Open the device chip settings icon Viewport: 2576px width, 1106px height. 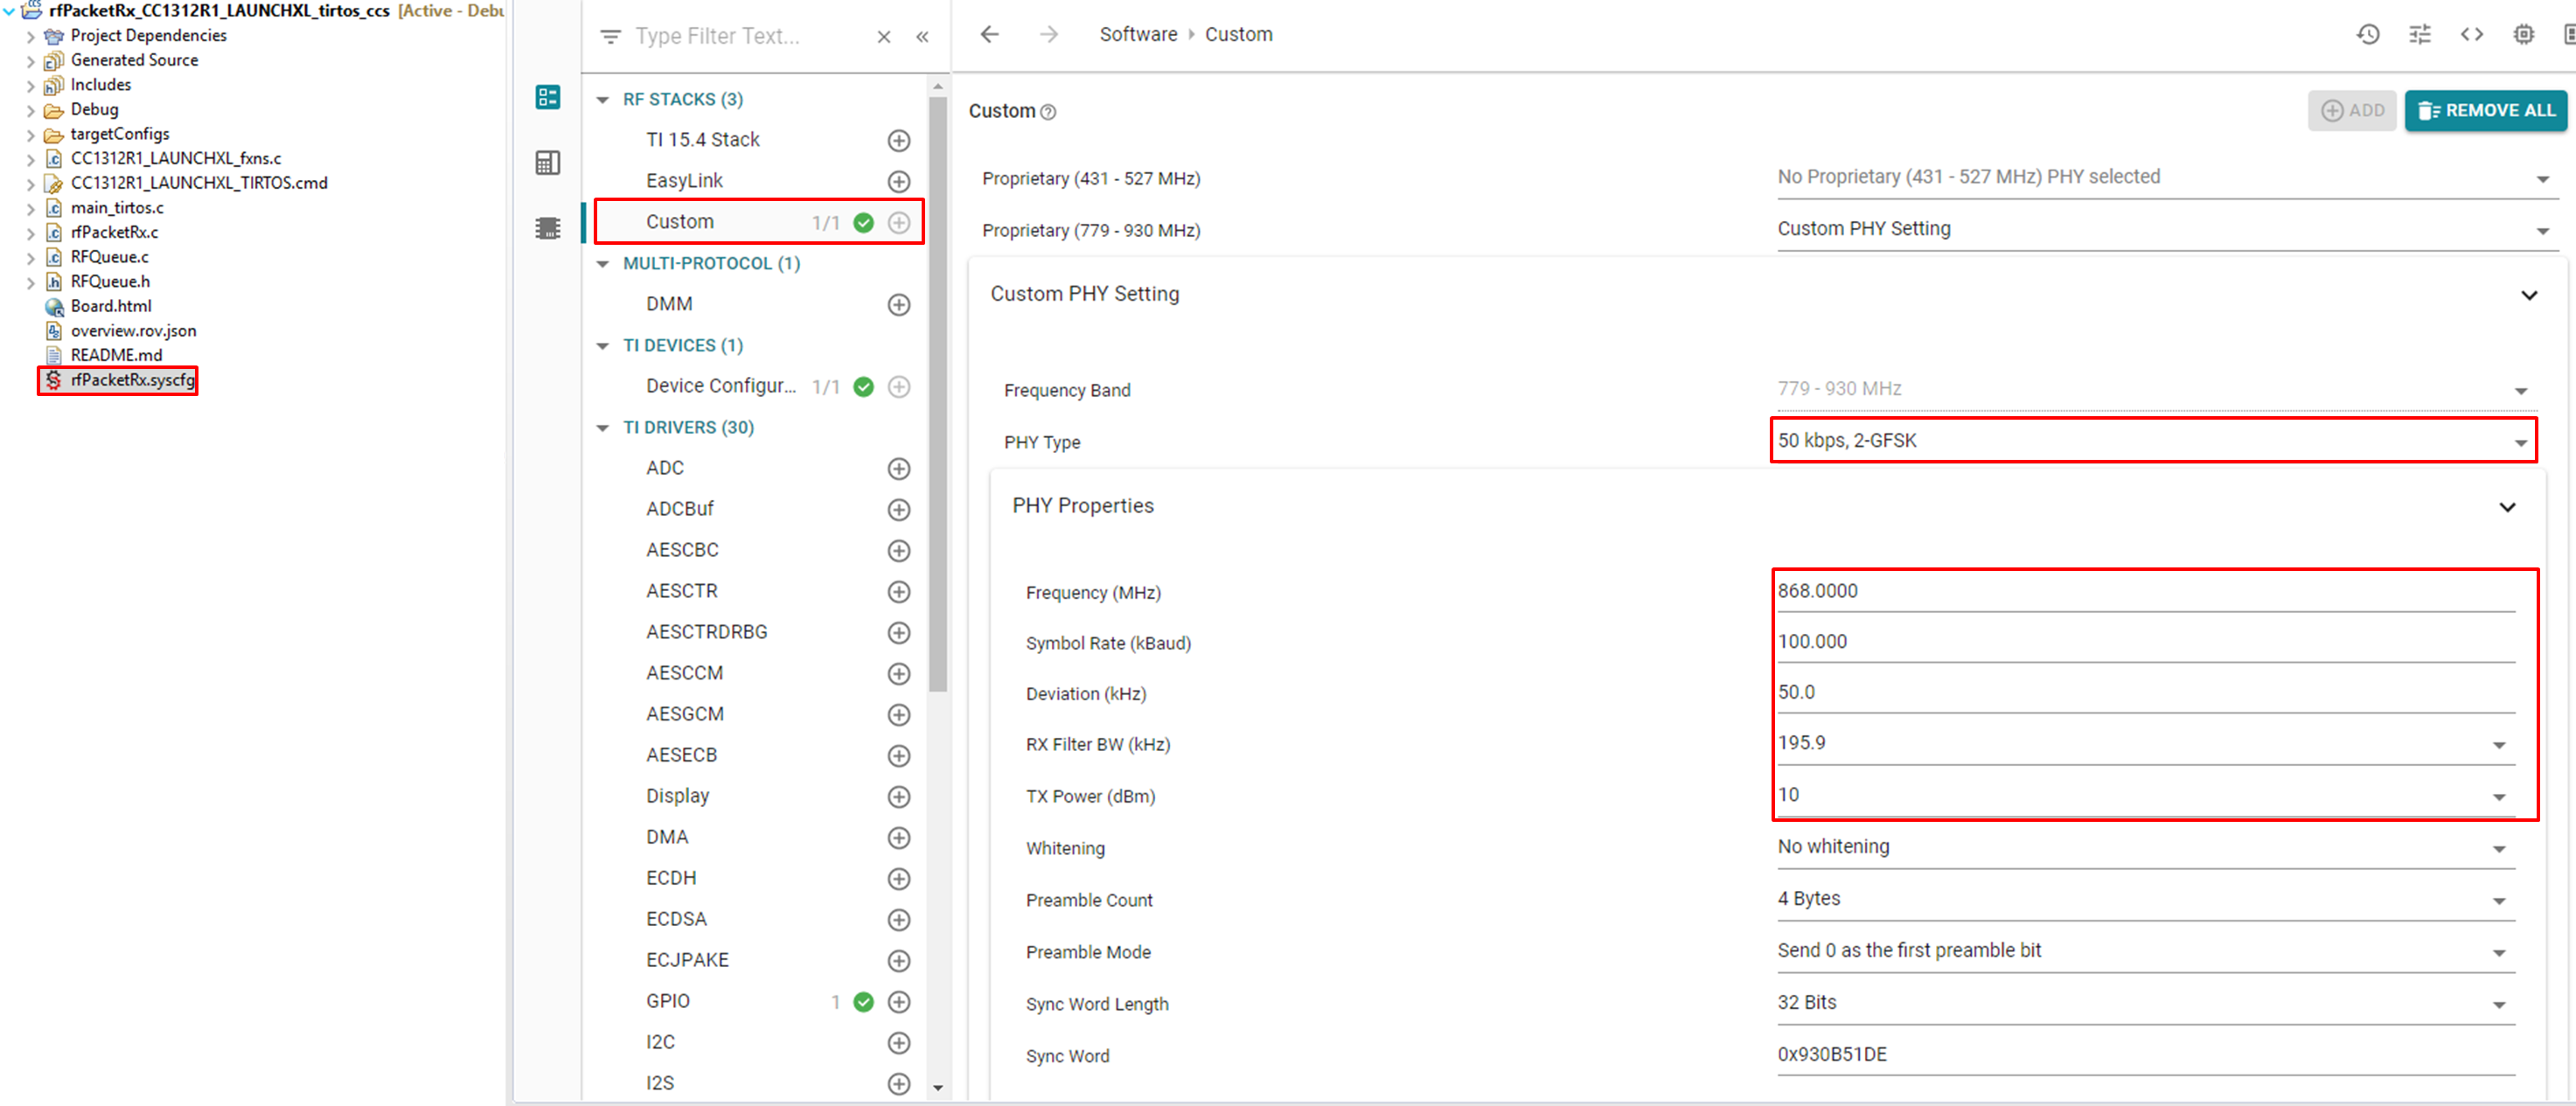2524,34
